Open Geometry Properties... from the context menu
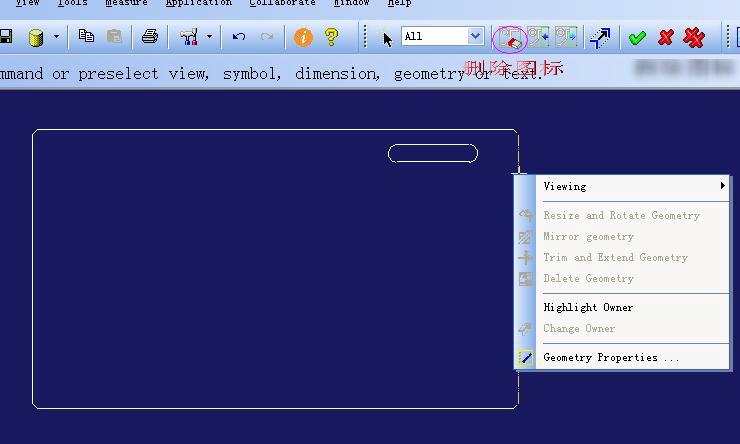Screen dimensions: 740x444 tap(622, 358)
